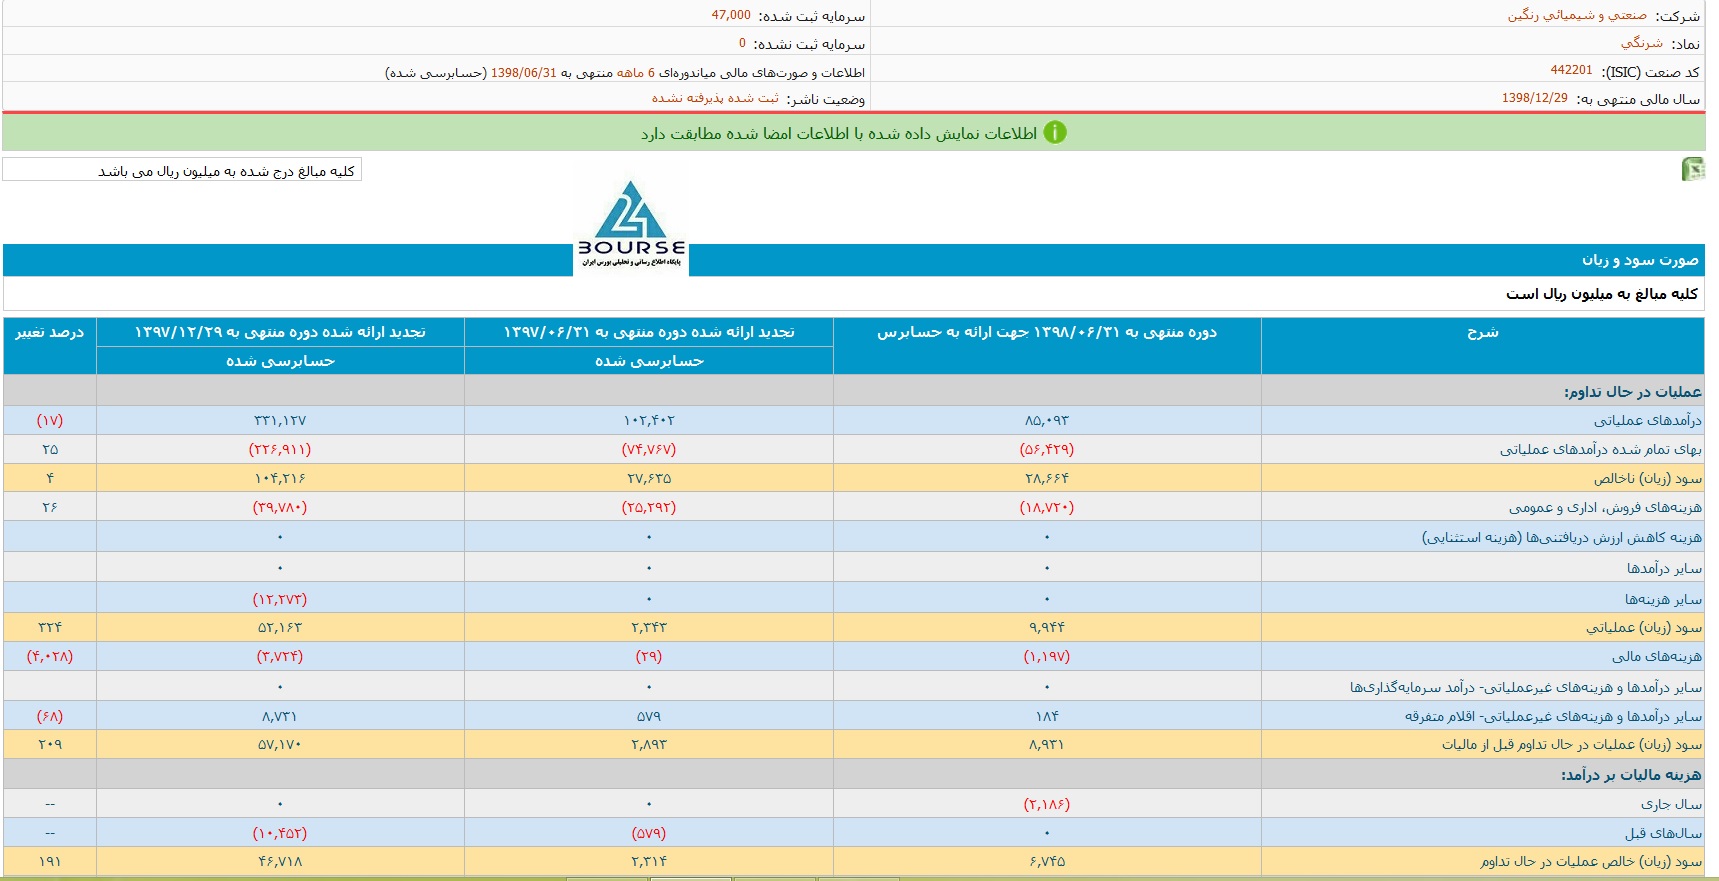Viewport: 1719px width, 881px height.
Task: Click operating profit value ۹,۹۴۴
Action: click(1047, 628)
